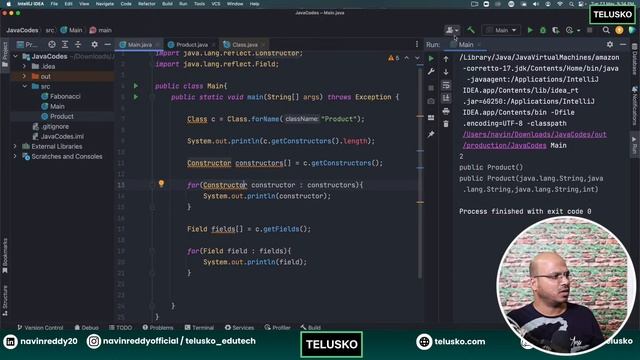The image size is (640, 360).
Task: Run the Main configuration from the top toolbar
Action: coord(530,30)
